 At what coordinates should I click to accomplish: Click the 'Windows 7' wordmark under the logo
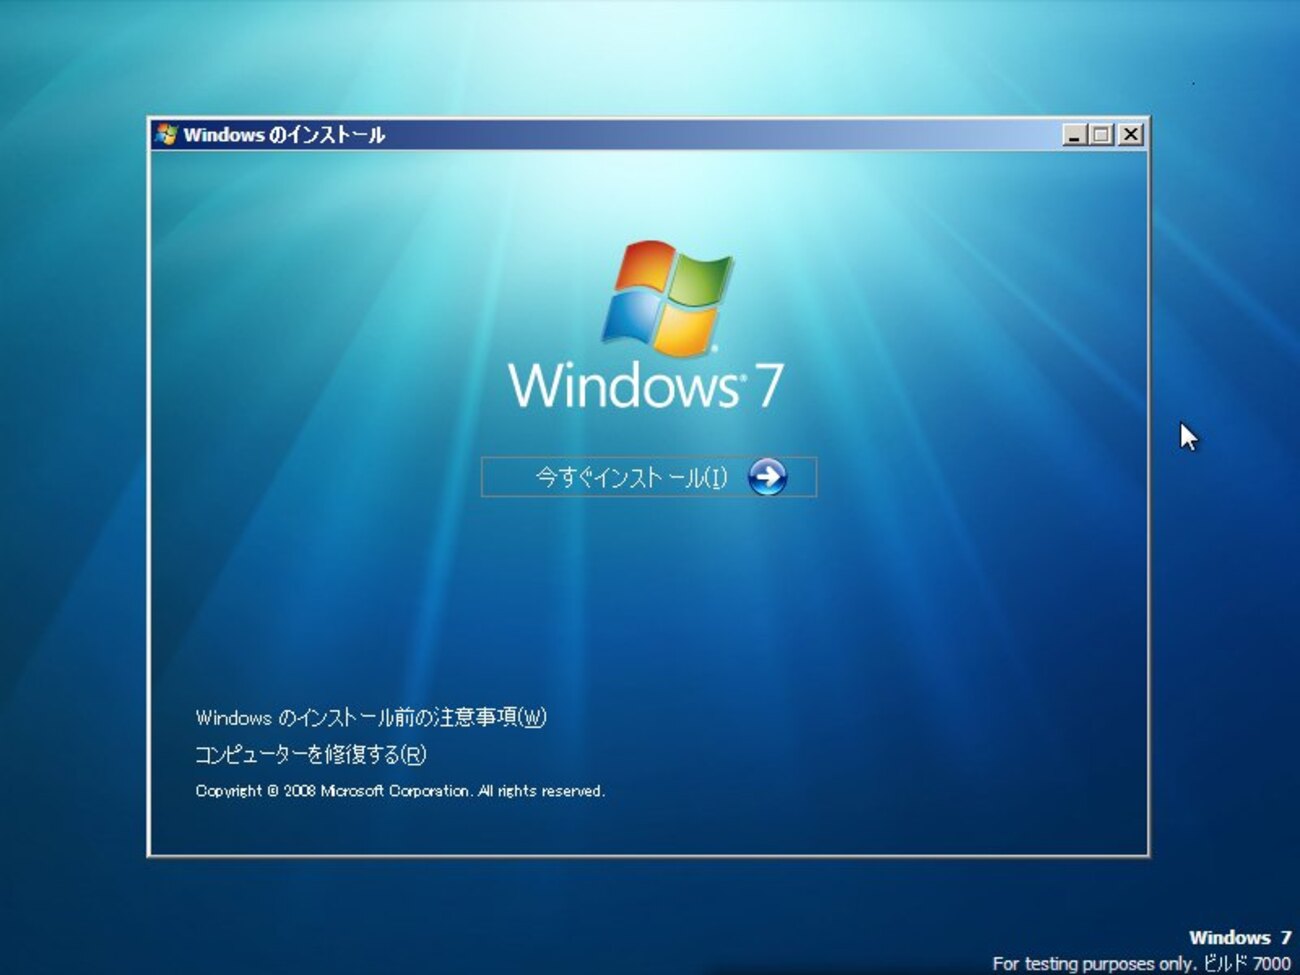(646, 386)
